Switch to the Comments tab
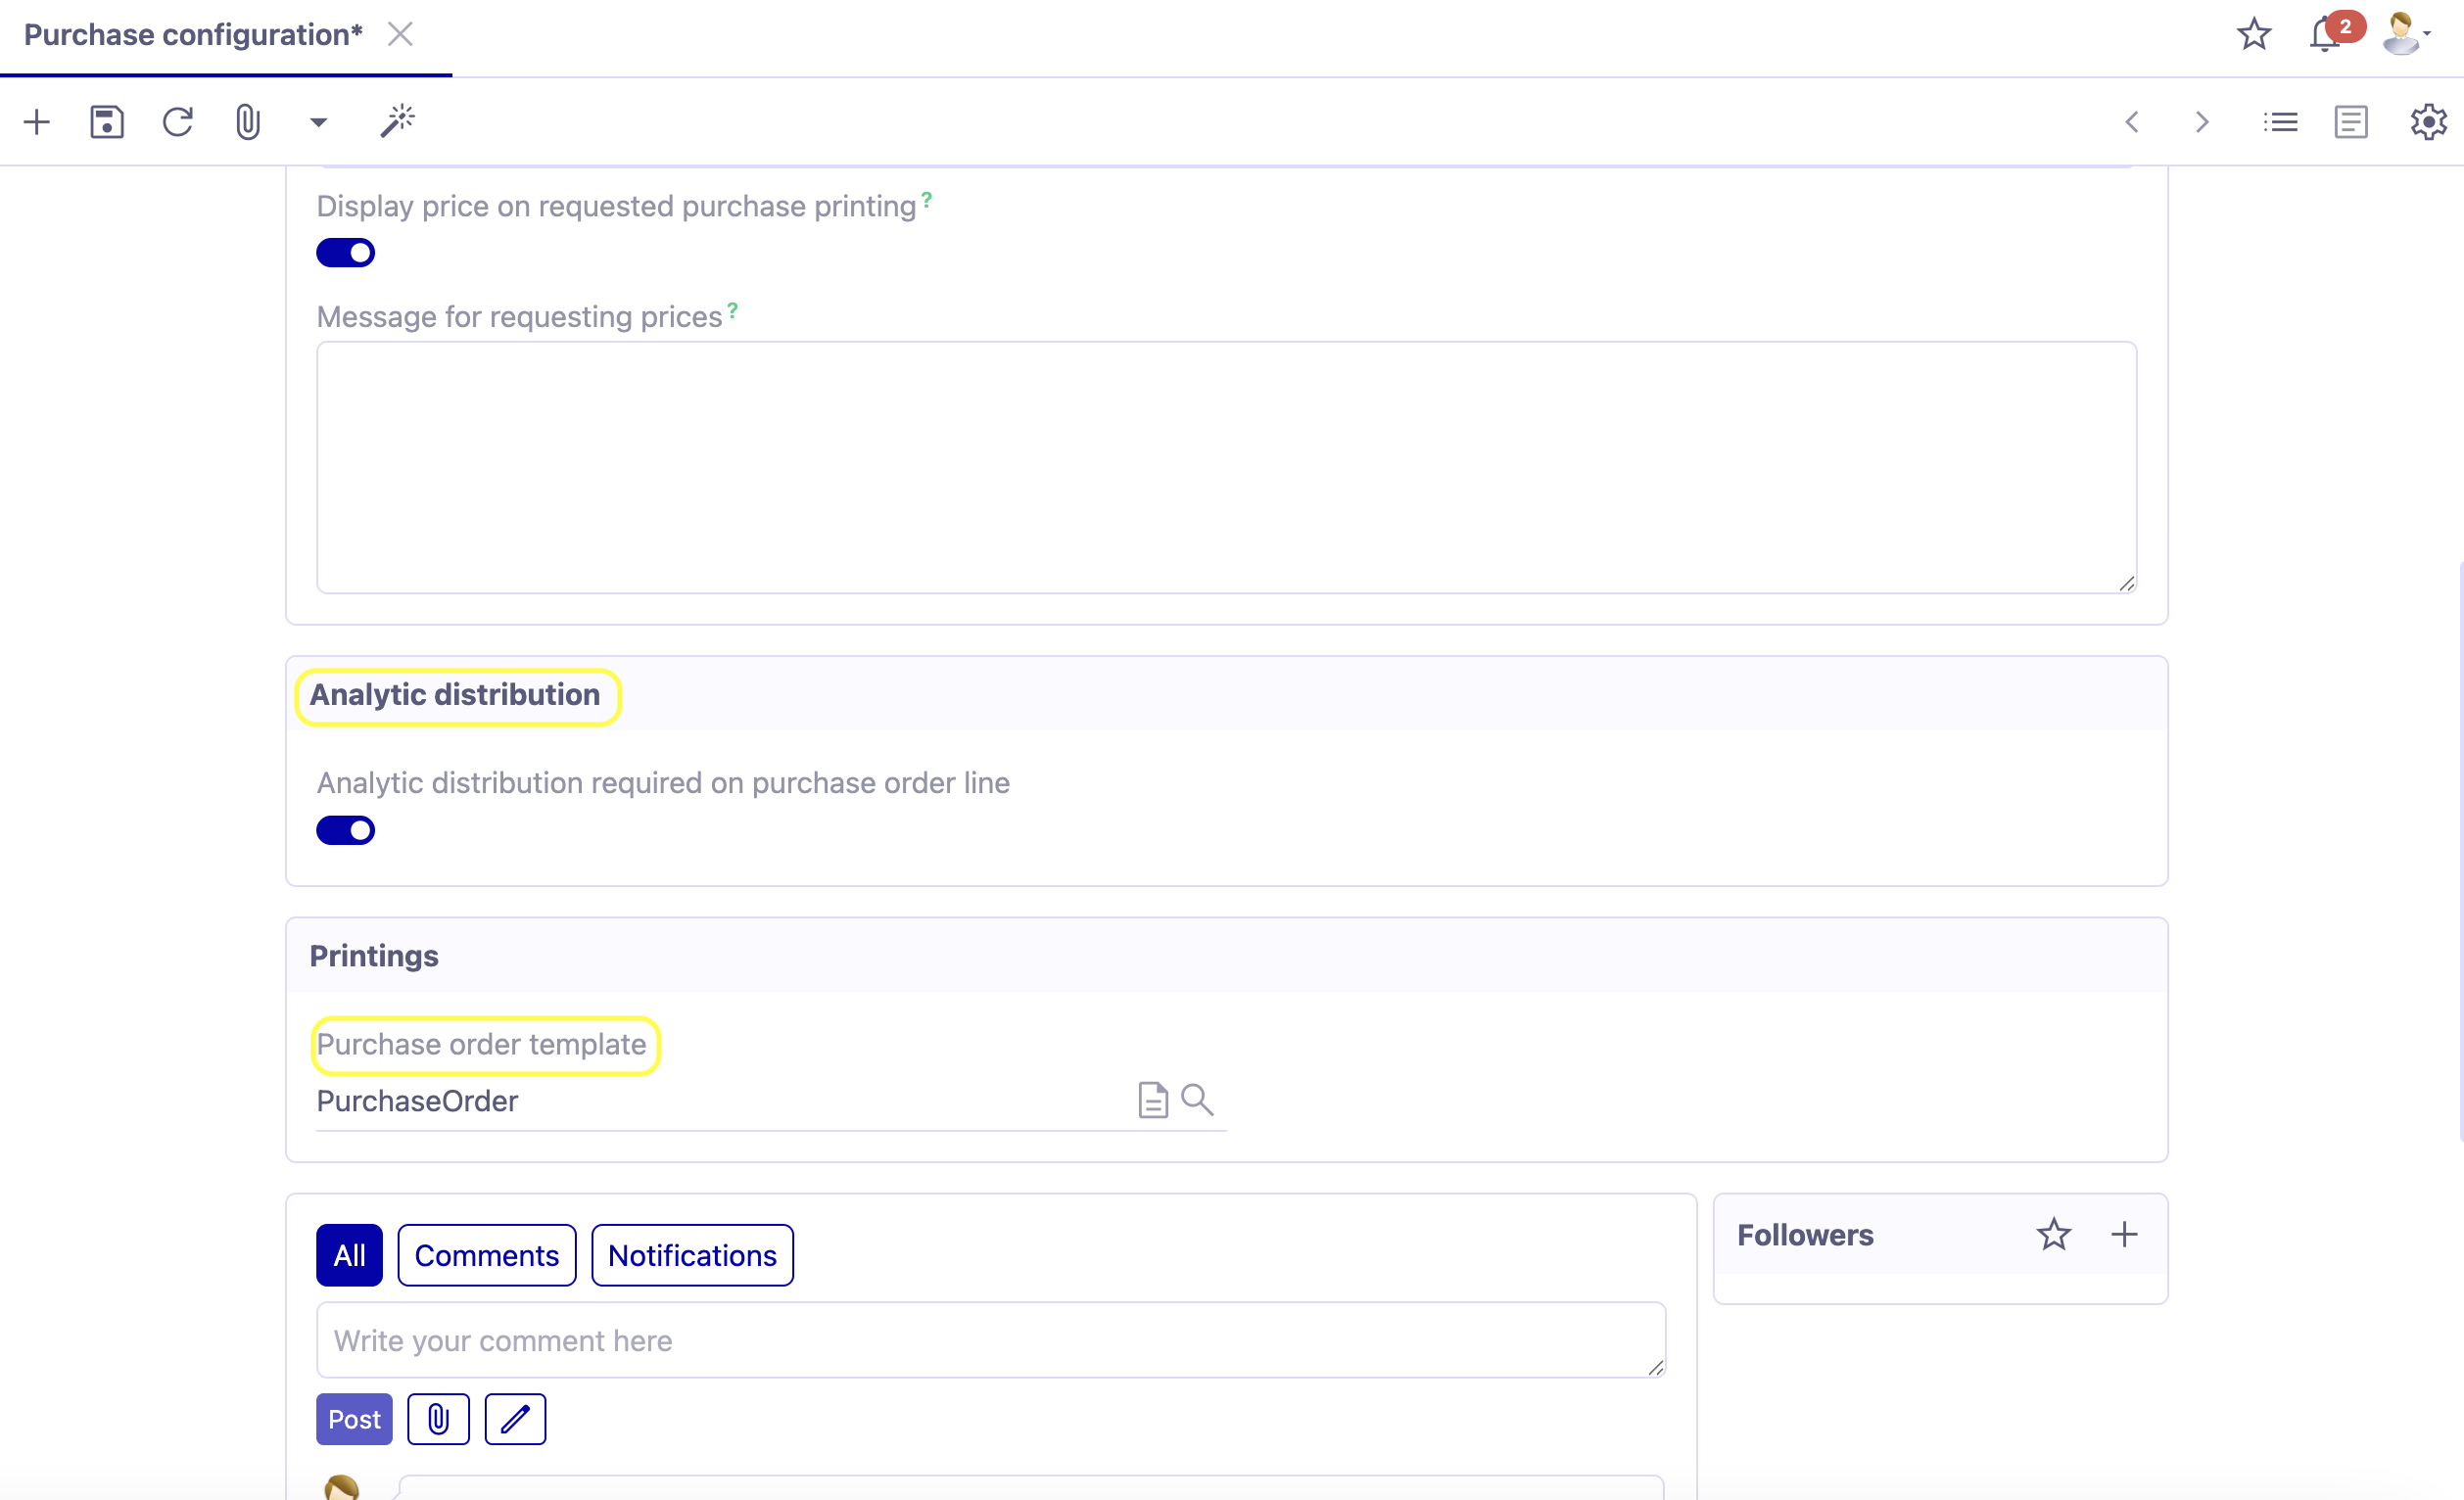This screenshot has width=2464, height=1500. [487, 1255]
